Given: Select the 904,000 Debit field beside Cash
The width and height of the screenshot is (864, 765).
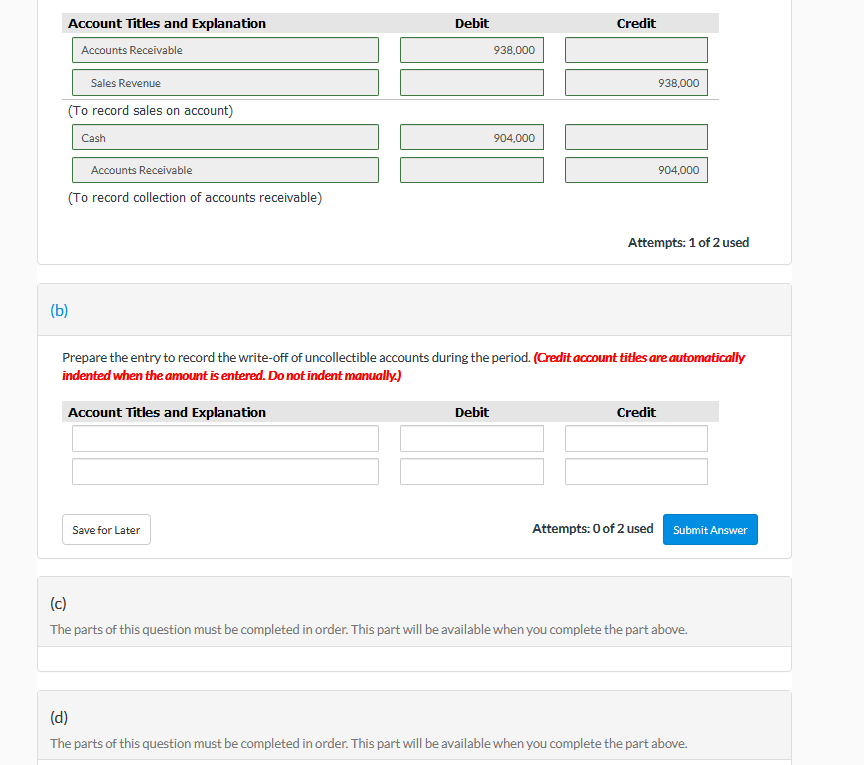Looking at the screenshot, I should pyautogui.click(x=471, y=137).
